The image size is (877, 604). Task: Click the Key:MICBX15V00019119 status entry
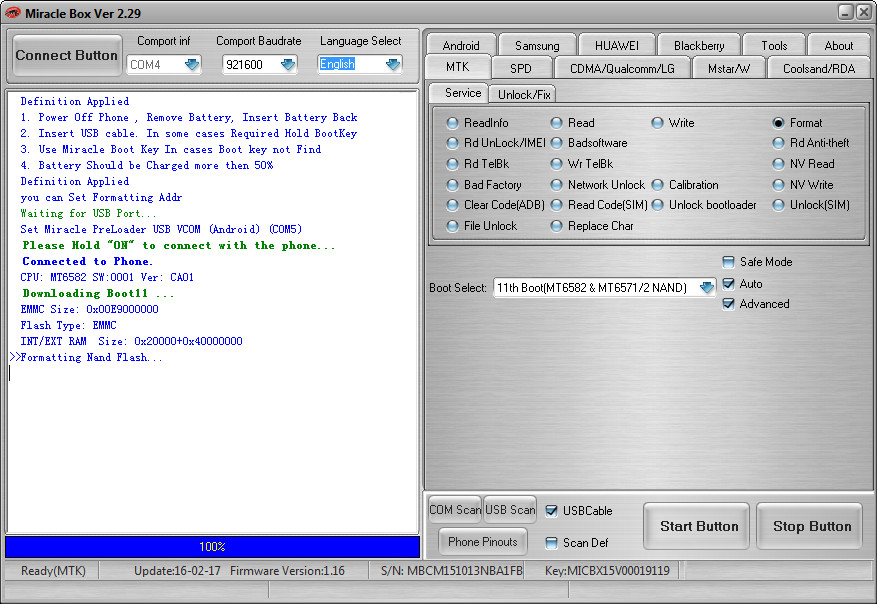click(x=607, y=570)
